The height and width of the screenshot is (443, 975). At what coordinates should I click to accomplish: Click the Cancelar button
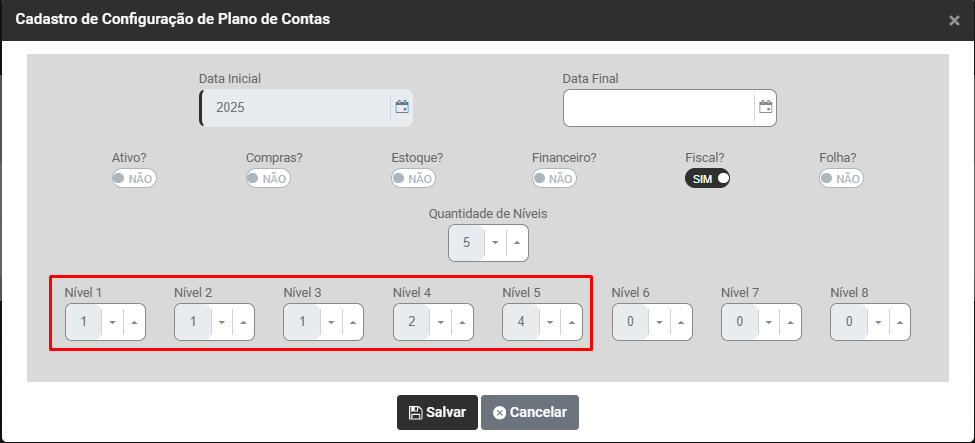(529, 412)
